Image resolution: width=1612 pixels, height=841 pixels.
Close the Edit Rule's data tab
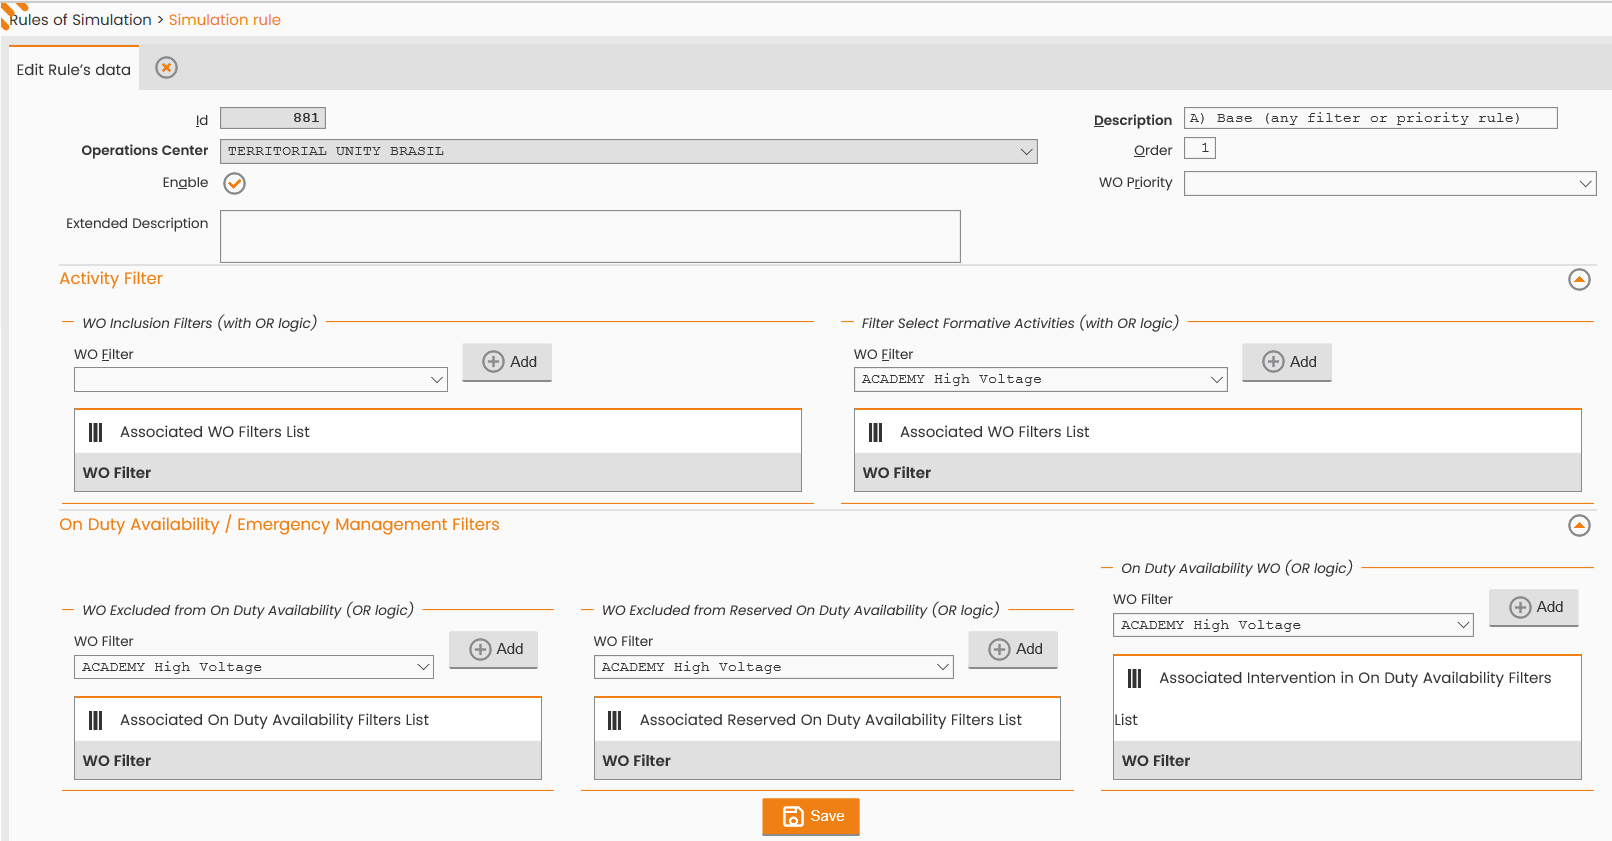[167, 68]
